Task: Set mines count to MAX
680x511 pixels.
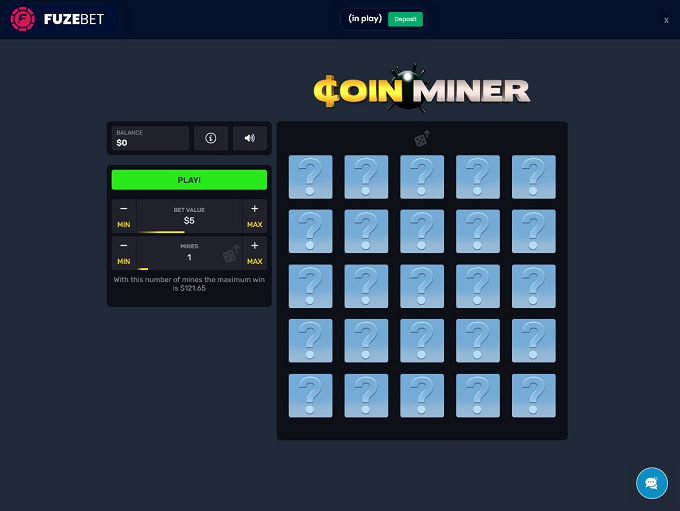Action: (x=254, y=262)
